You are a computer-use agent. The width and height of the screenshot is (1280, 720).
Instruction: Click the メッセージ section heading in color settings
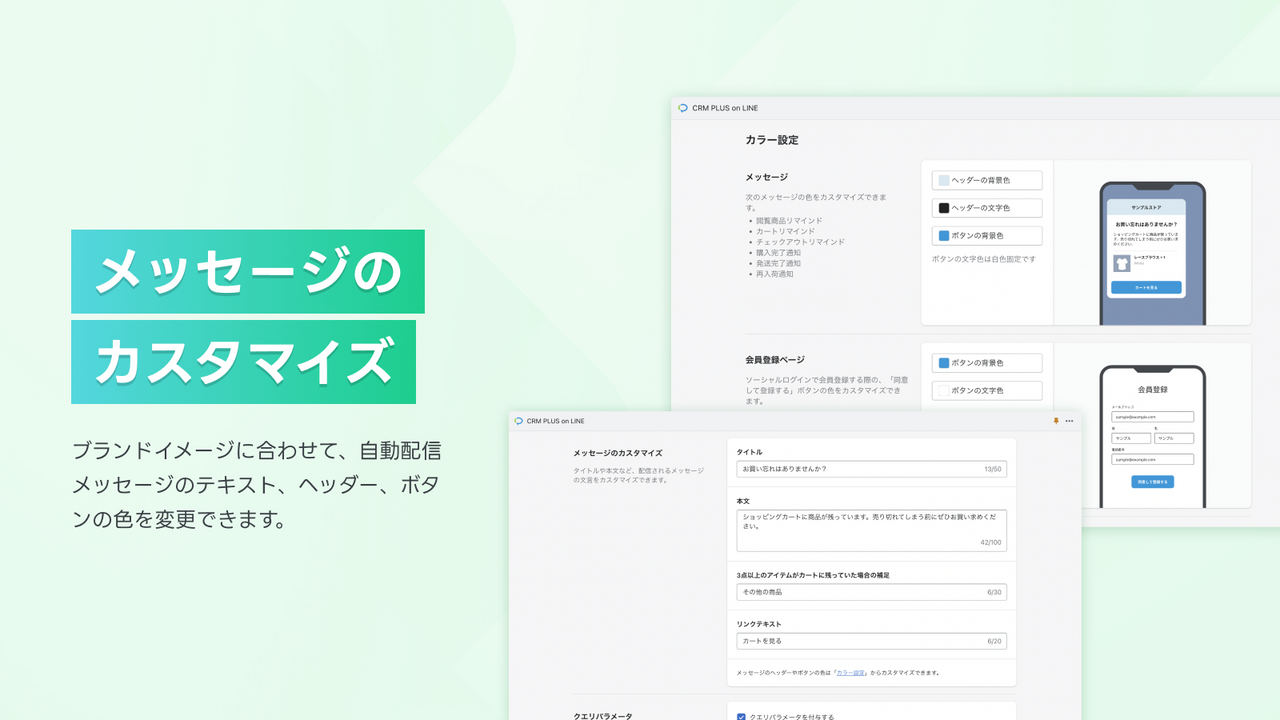pos(767,177)
